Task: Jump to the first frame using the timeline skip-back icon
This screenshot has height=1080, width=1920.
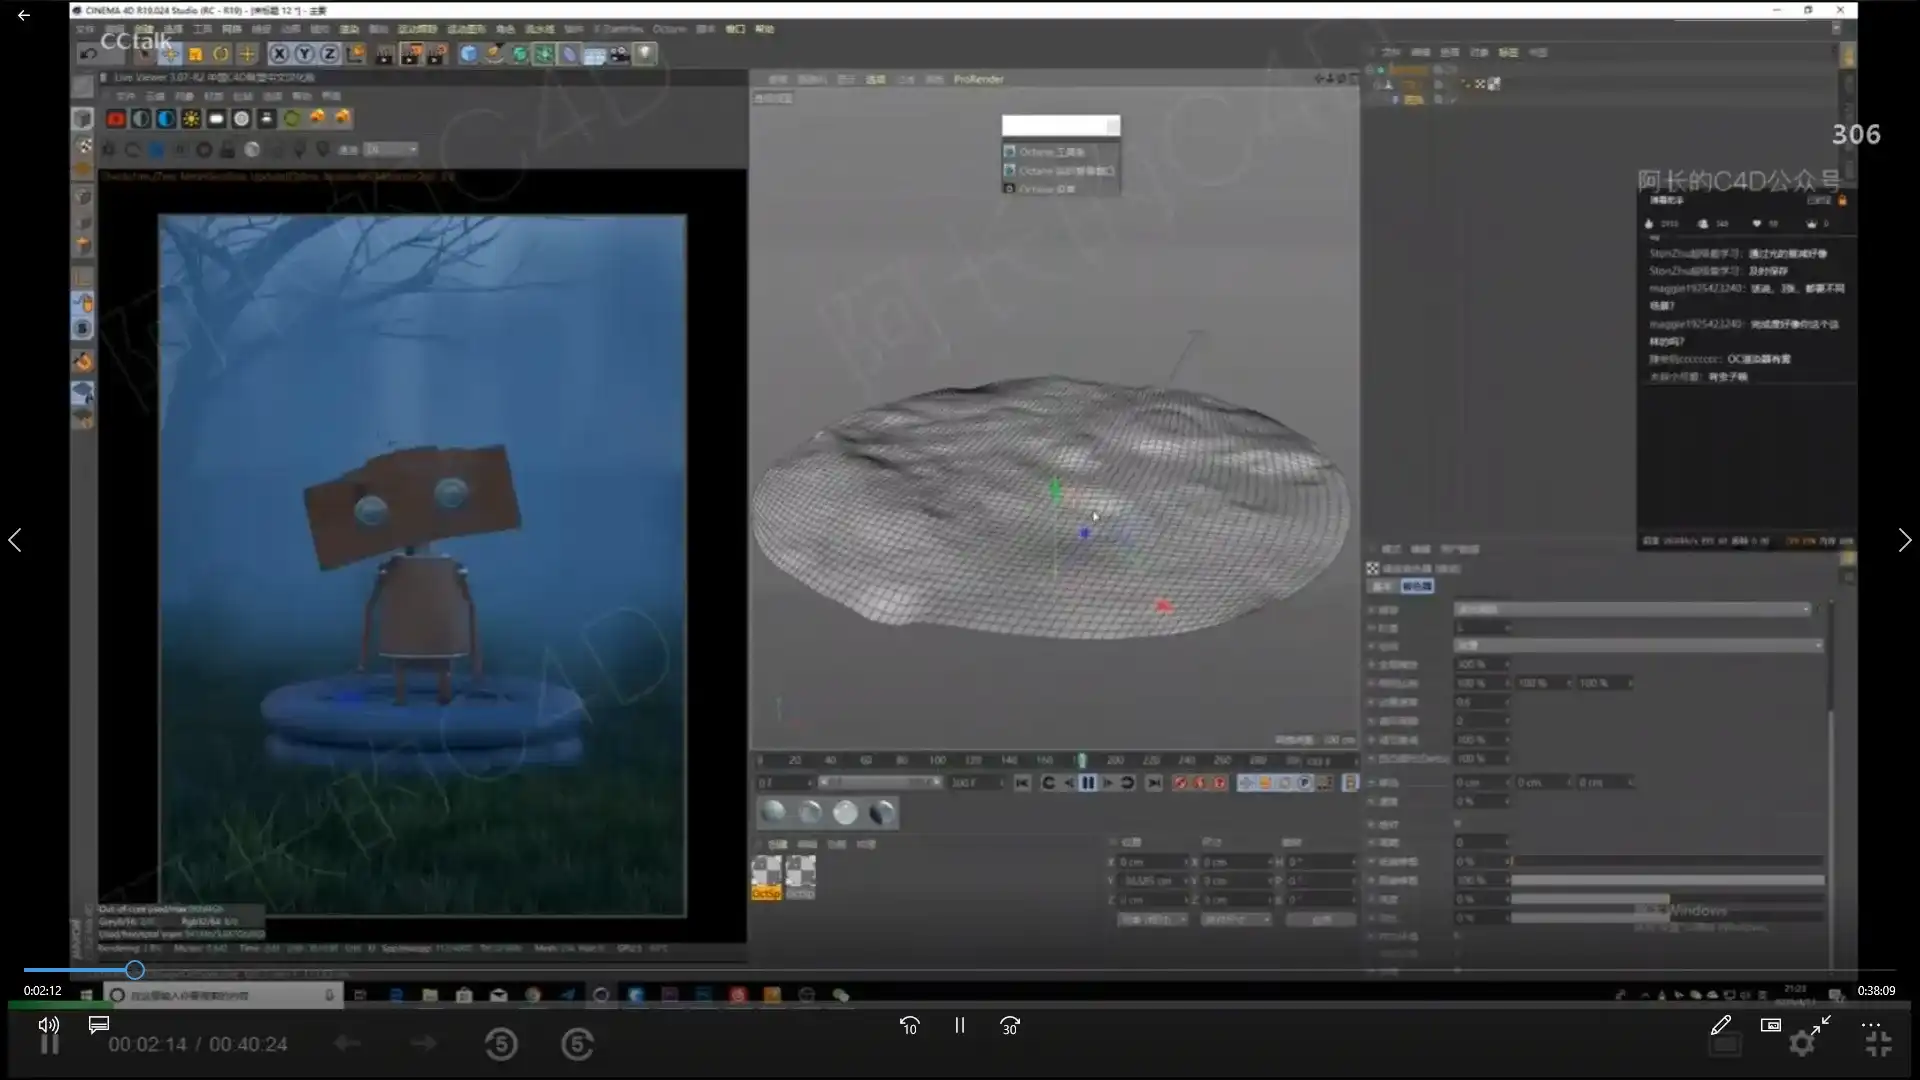Action: click(1022, 783)
